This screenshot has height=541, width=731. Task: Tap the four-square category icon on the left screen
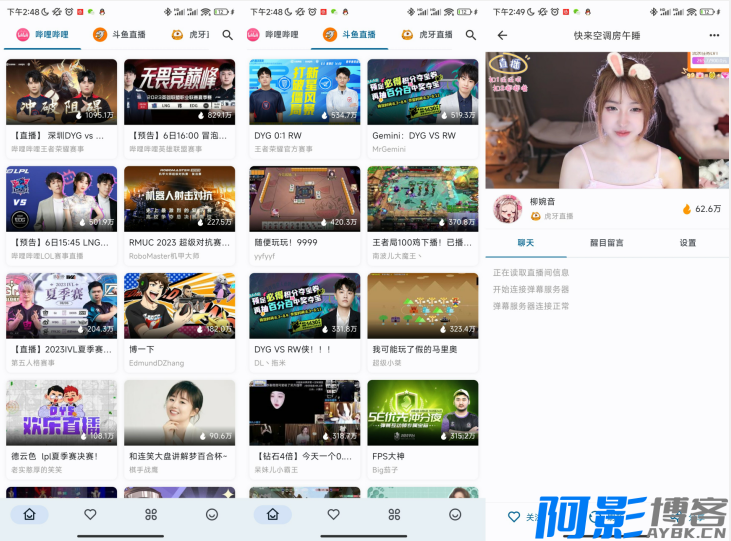(x=151, y=514)
